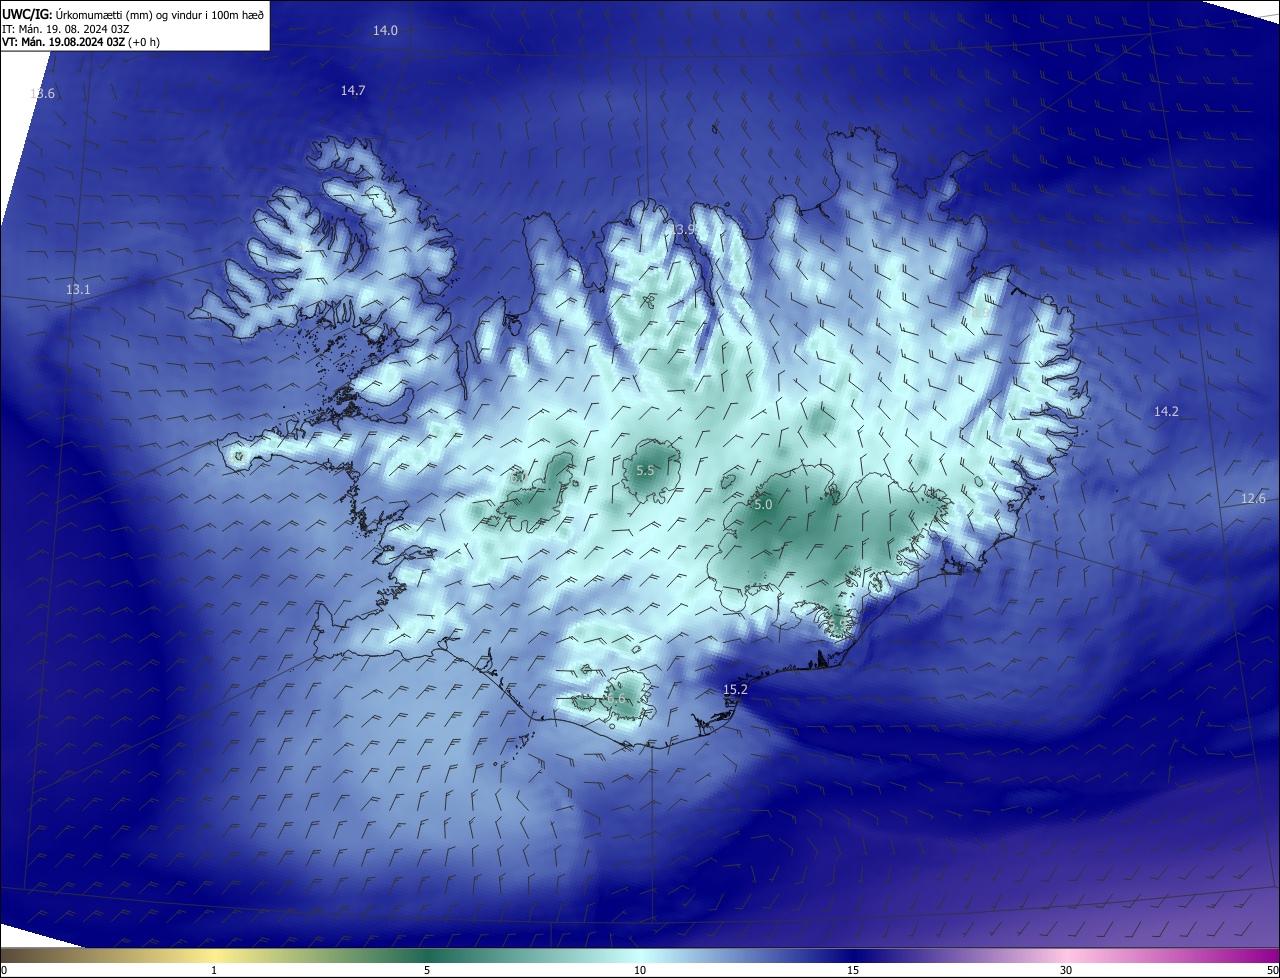Viewport: 1280px width, 978px height.
Task: Select the 'VT: Mán. 19.08.2024 03Z (+0 h)' line
Action: click(81, 42)
